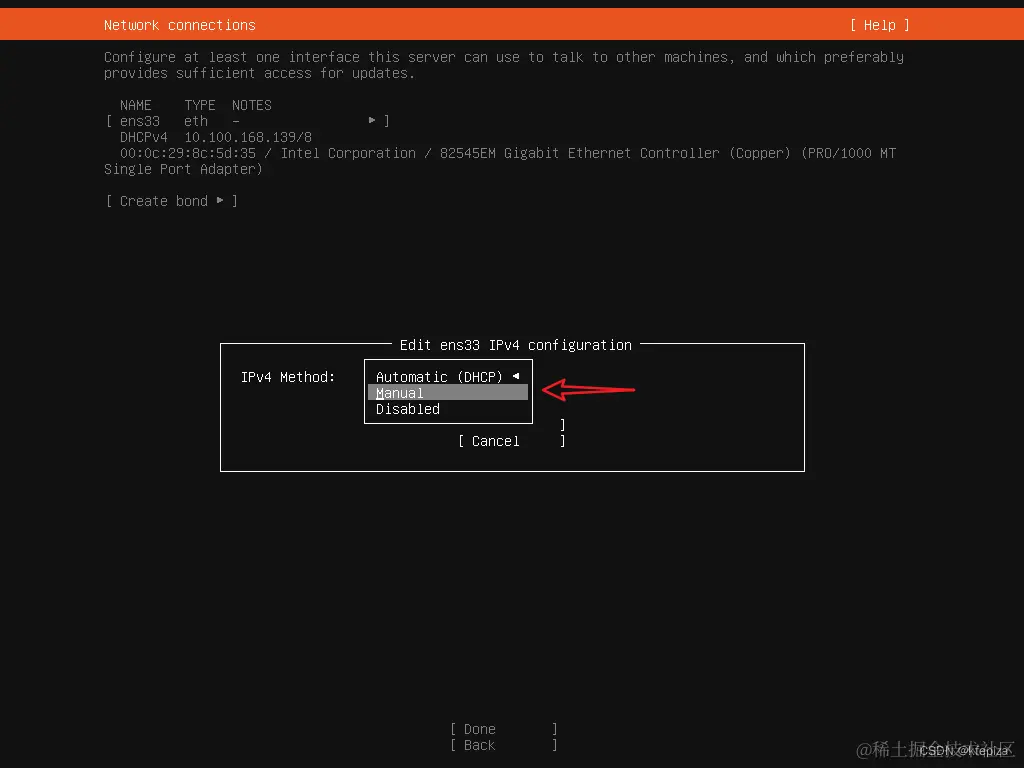This screenshot has width=1024, height=768.
Task: Click the DHCPv4 address 10.100.168.139/8 text
Action: tap(248, 137)
